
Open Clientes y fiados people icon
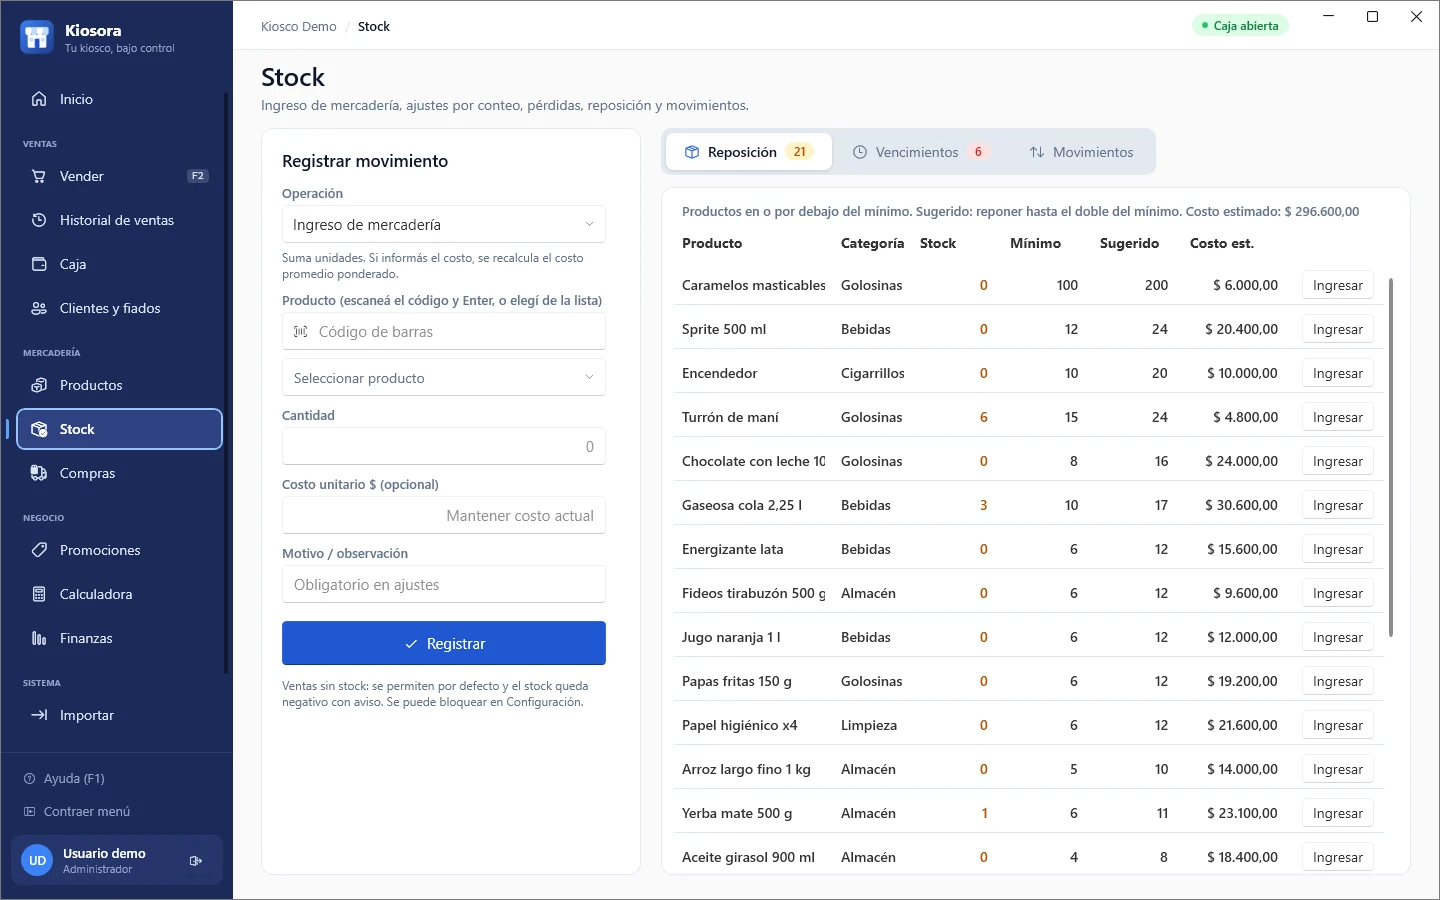pyautogui.click(x=39, y=308)
